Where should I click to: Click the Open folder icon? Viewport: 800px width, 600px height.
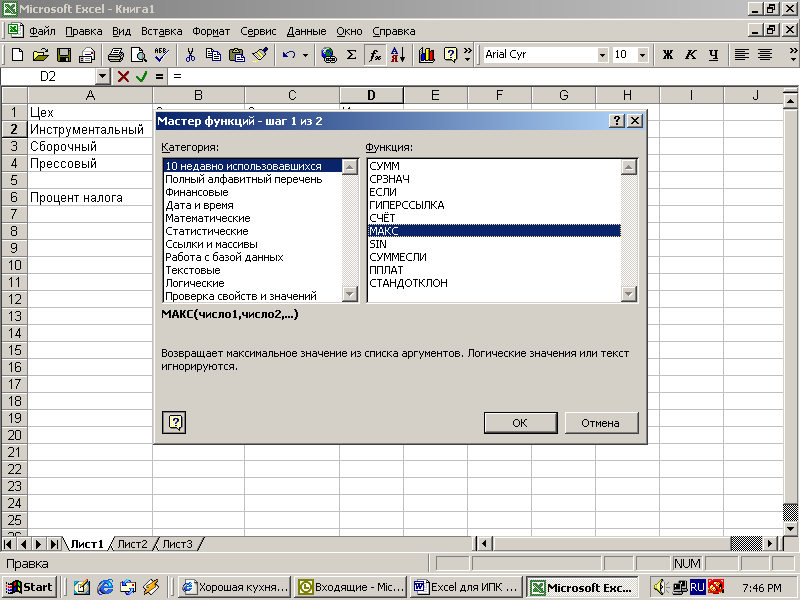(x=40, y=55)
